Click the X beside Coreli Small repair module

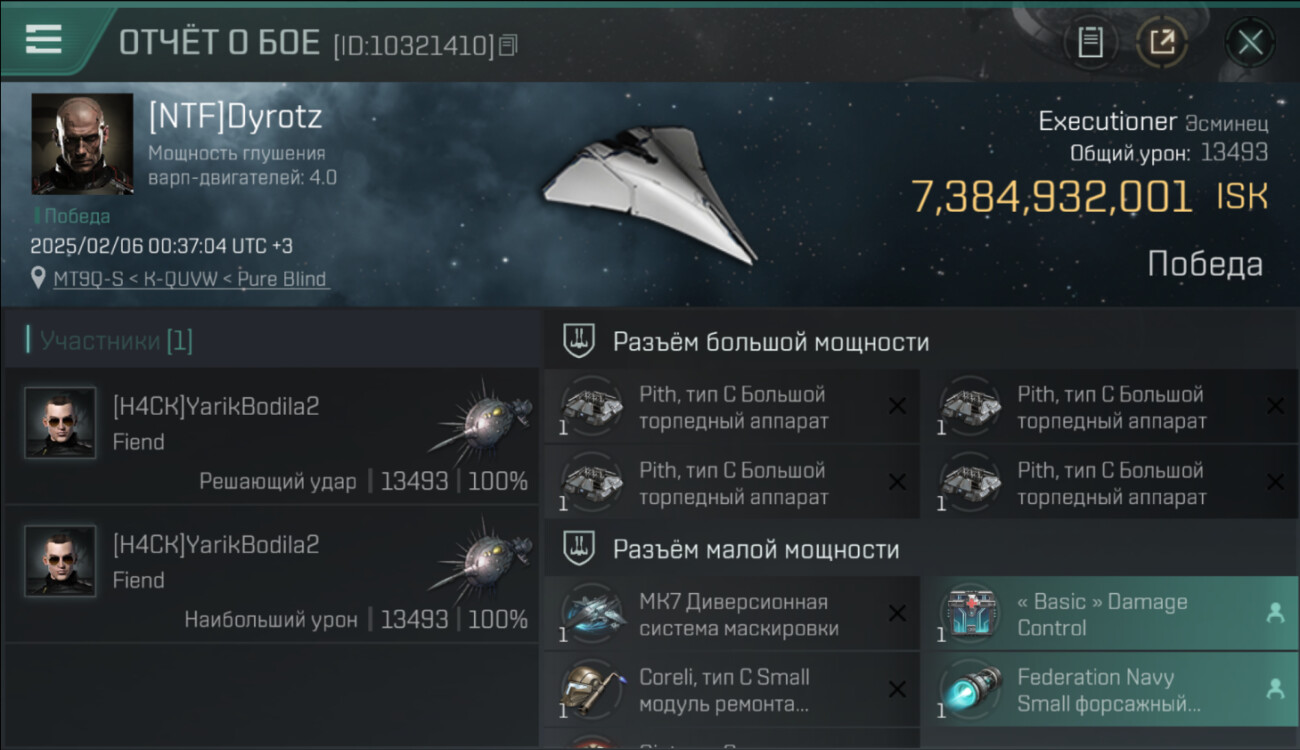(897, 689)
